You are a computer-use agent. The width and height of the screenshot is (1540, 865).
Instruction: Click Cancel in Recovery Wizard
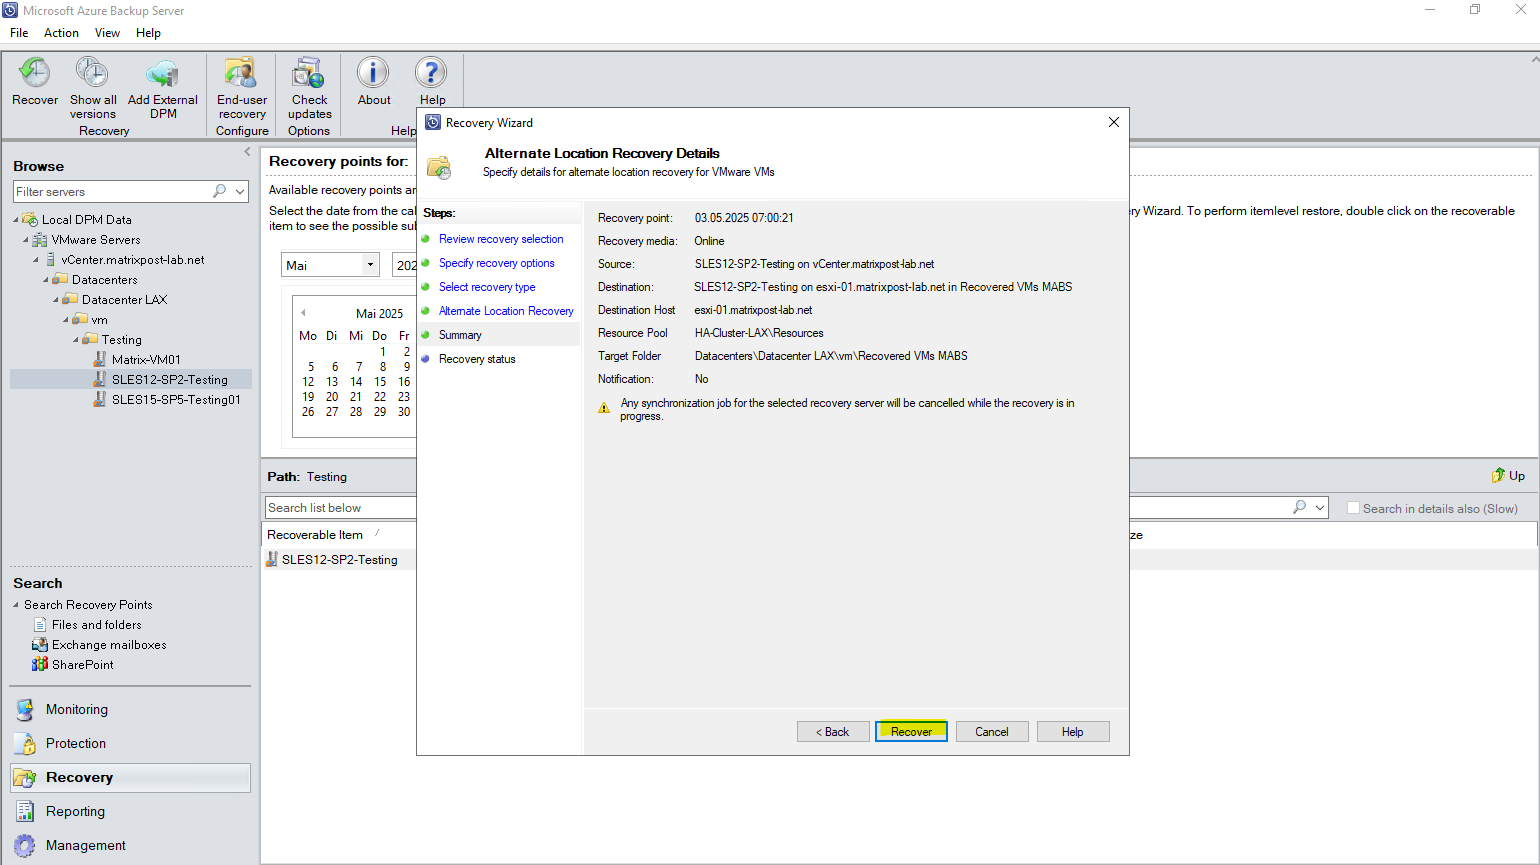point(992,732)
